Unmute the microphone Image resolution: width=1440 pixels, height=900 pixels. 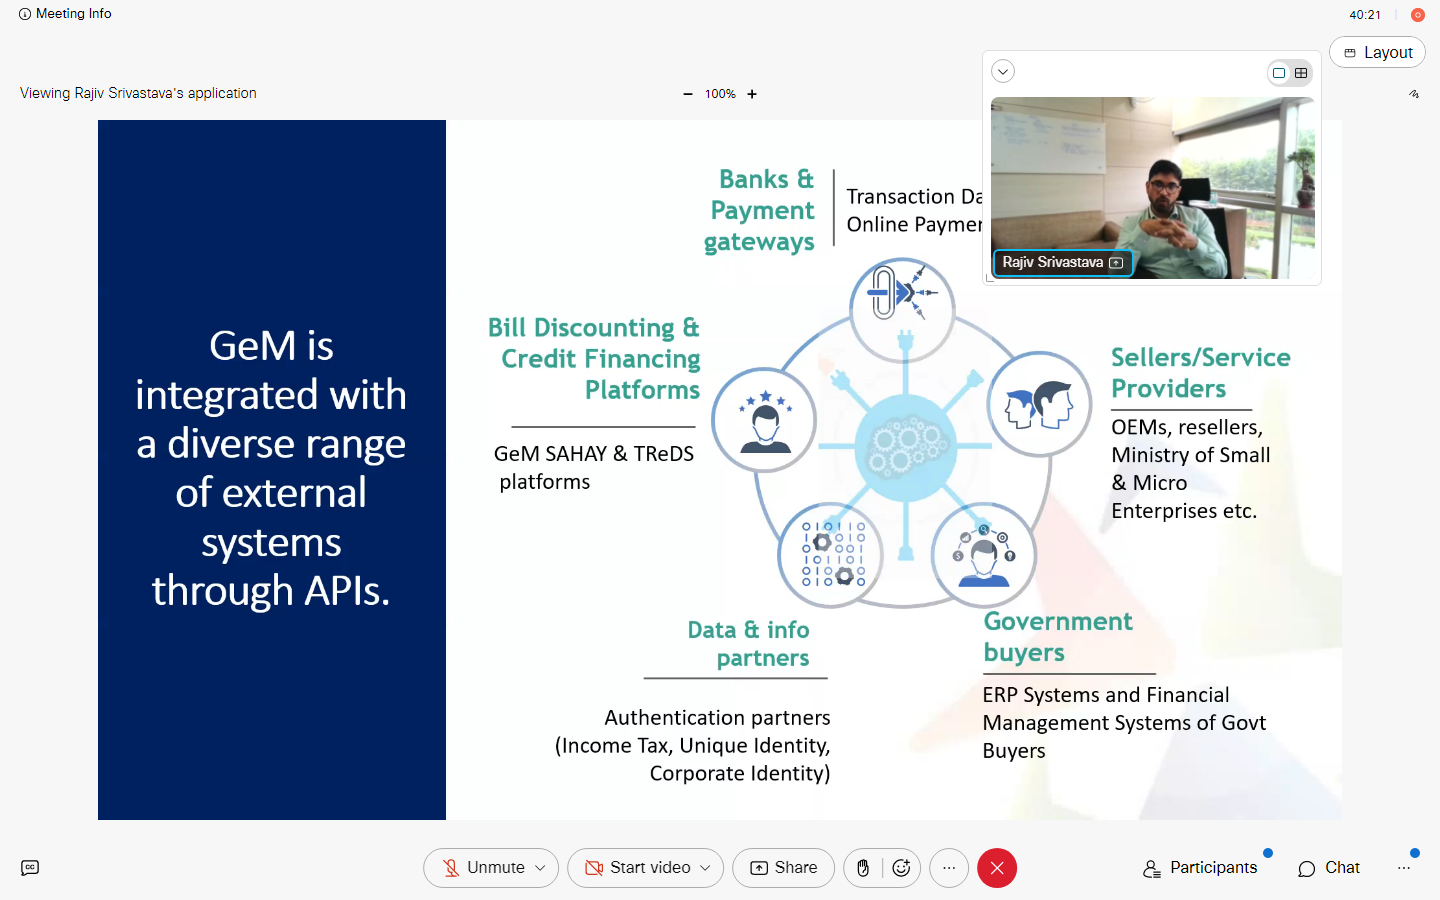(484, 868)
